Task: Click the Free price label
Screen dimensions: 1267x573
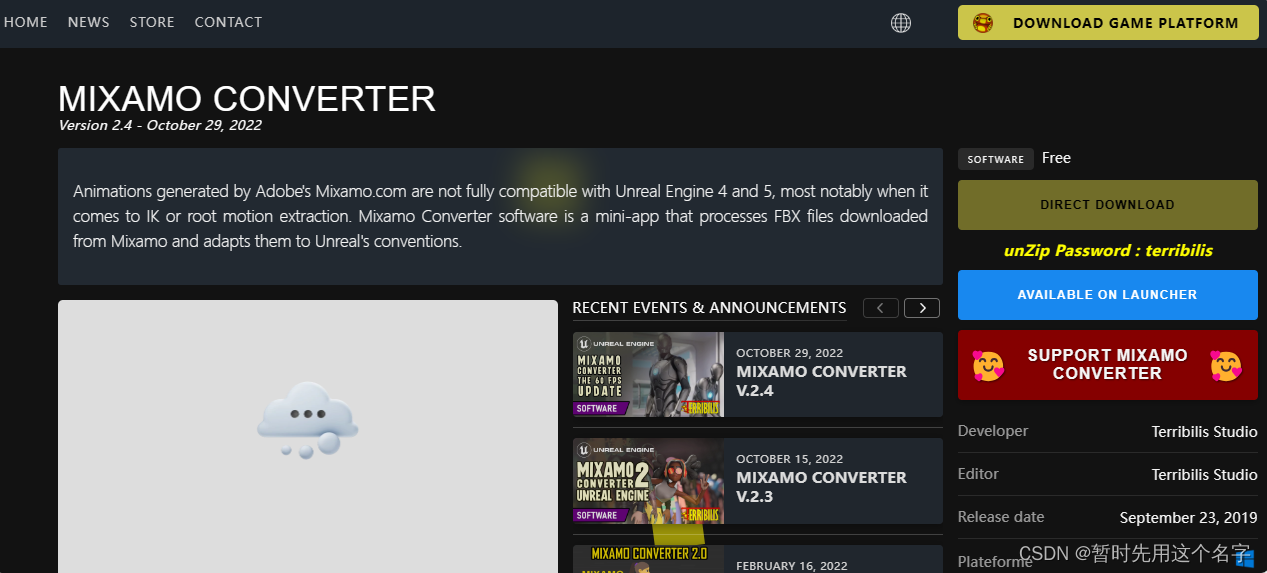Action: coord(1056,158)
